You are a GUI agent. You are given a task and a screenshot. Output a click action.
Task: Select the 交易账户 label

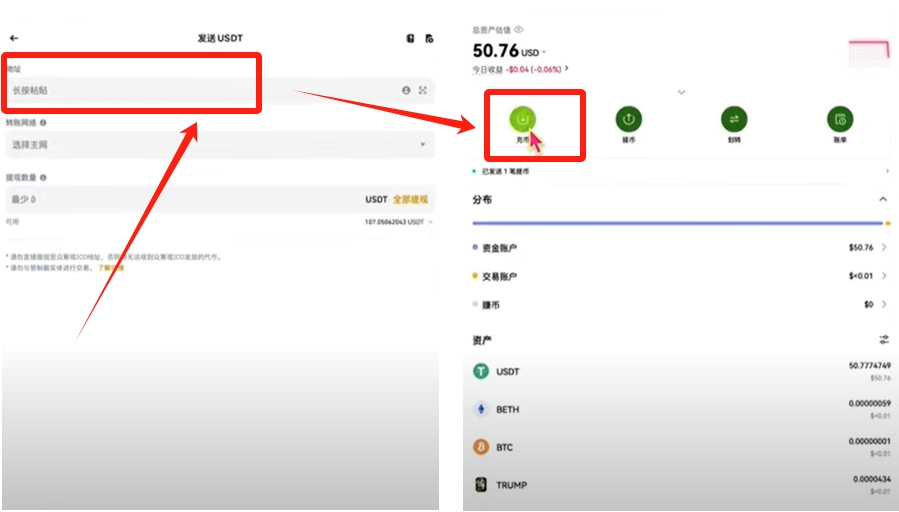499,276
